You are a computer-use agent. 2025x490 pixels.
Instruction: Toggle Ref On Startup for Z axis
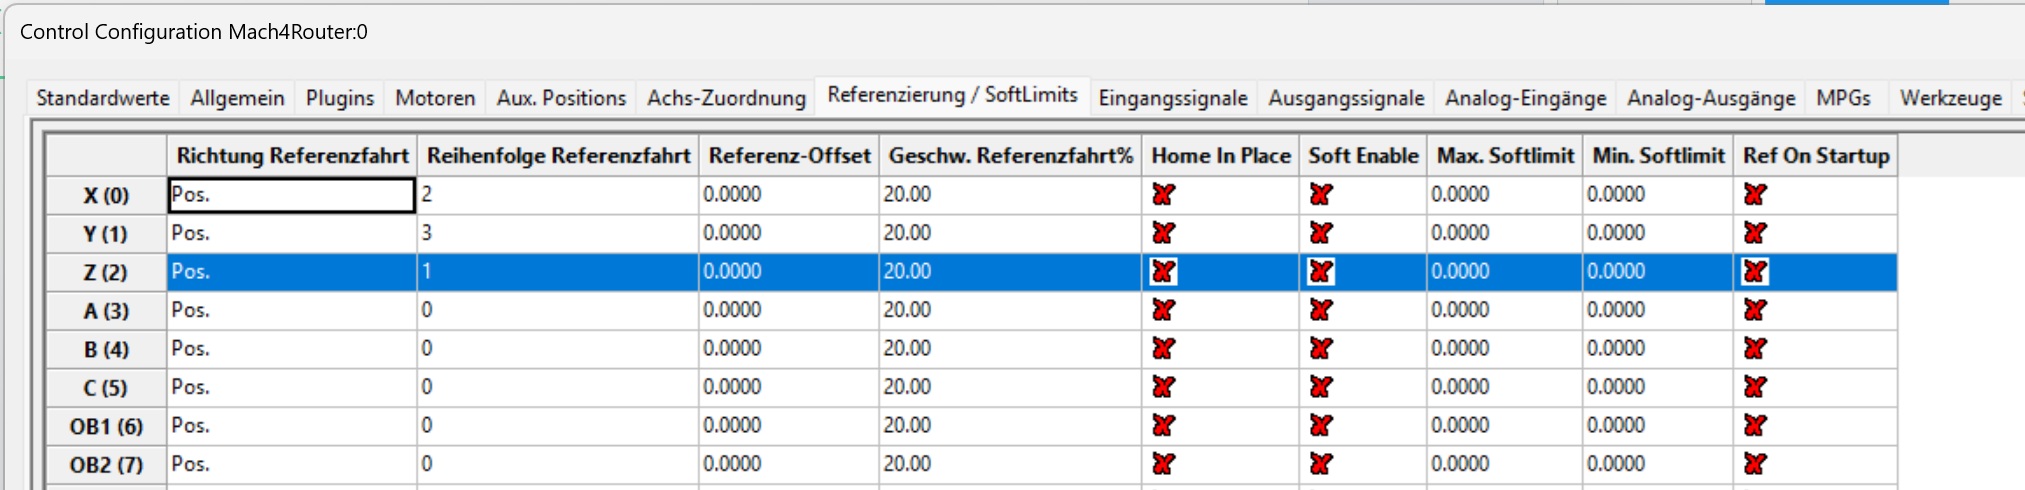point(1755,271)
